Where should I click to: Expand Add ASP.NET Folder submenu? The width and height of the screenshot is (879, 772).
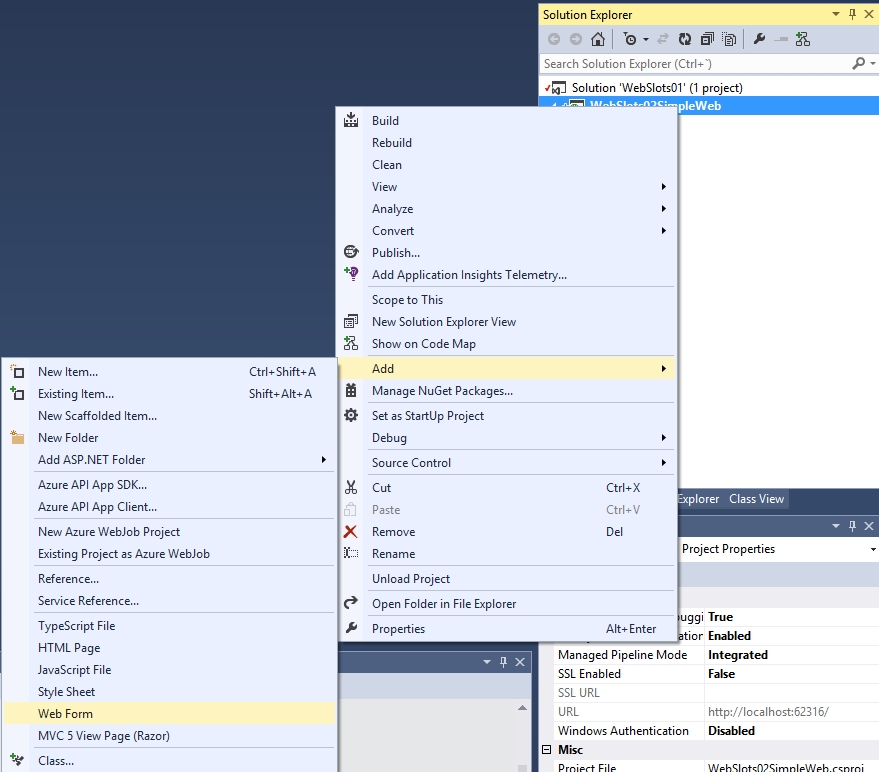(x=169, y=460)
